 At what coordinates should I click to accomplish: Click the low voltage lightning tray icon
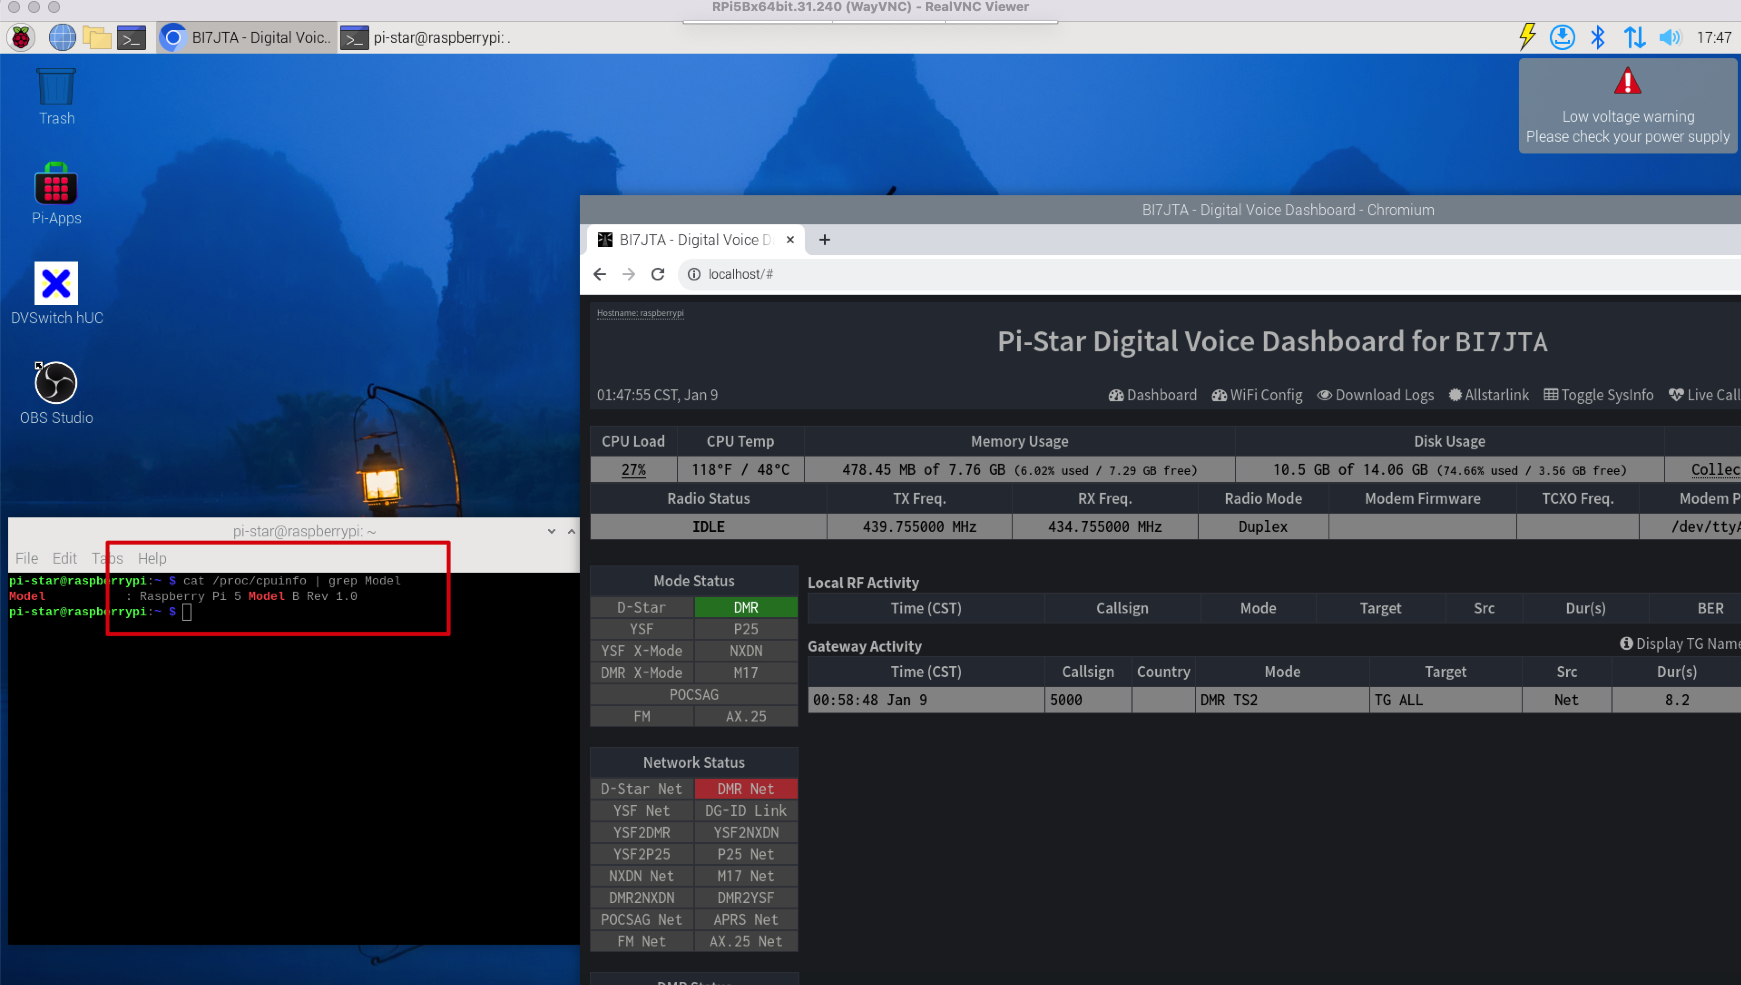click(1527, 37)
